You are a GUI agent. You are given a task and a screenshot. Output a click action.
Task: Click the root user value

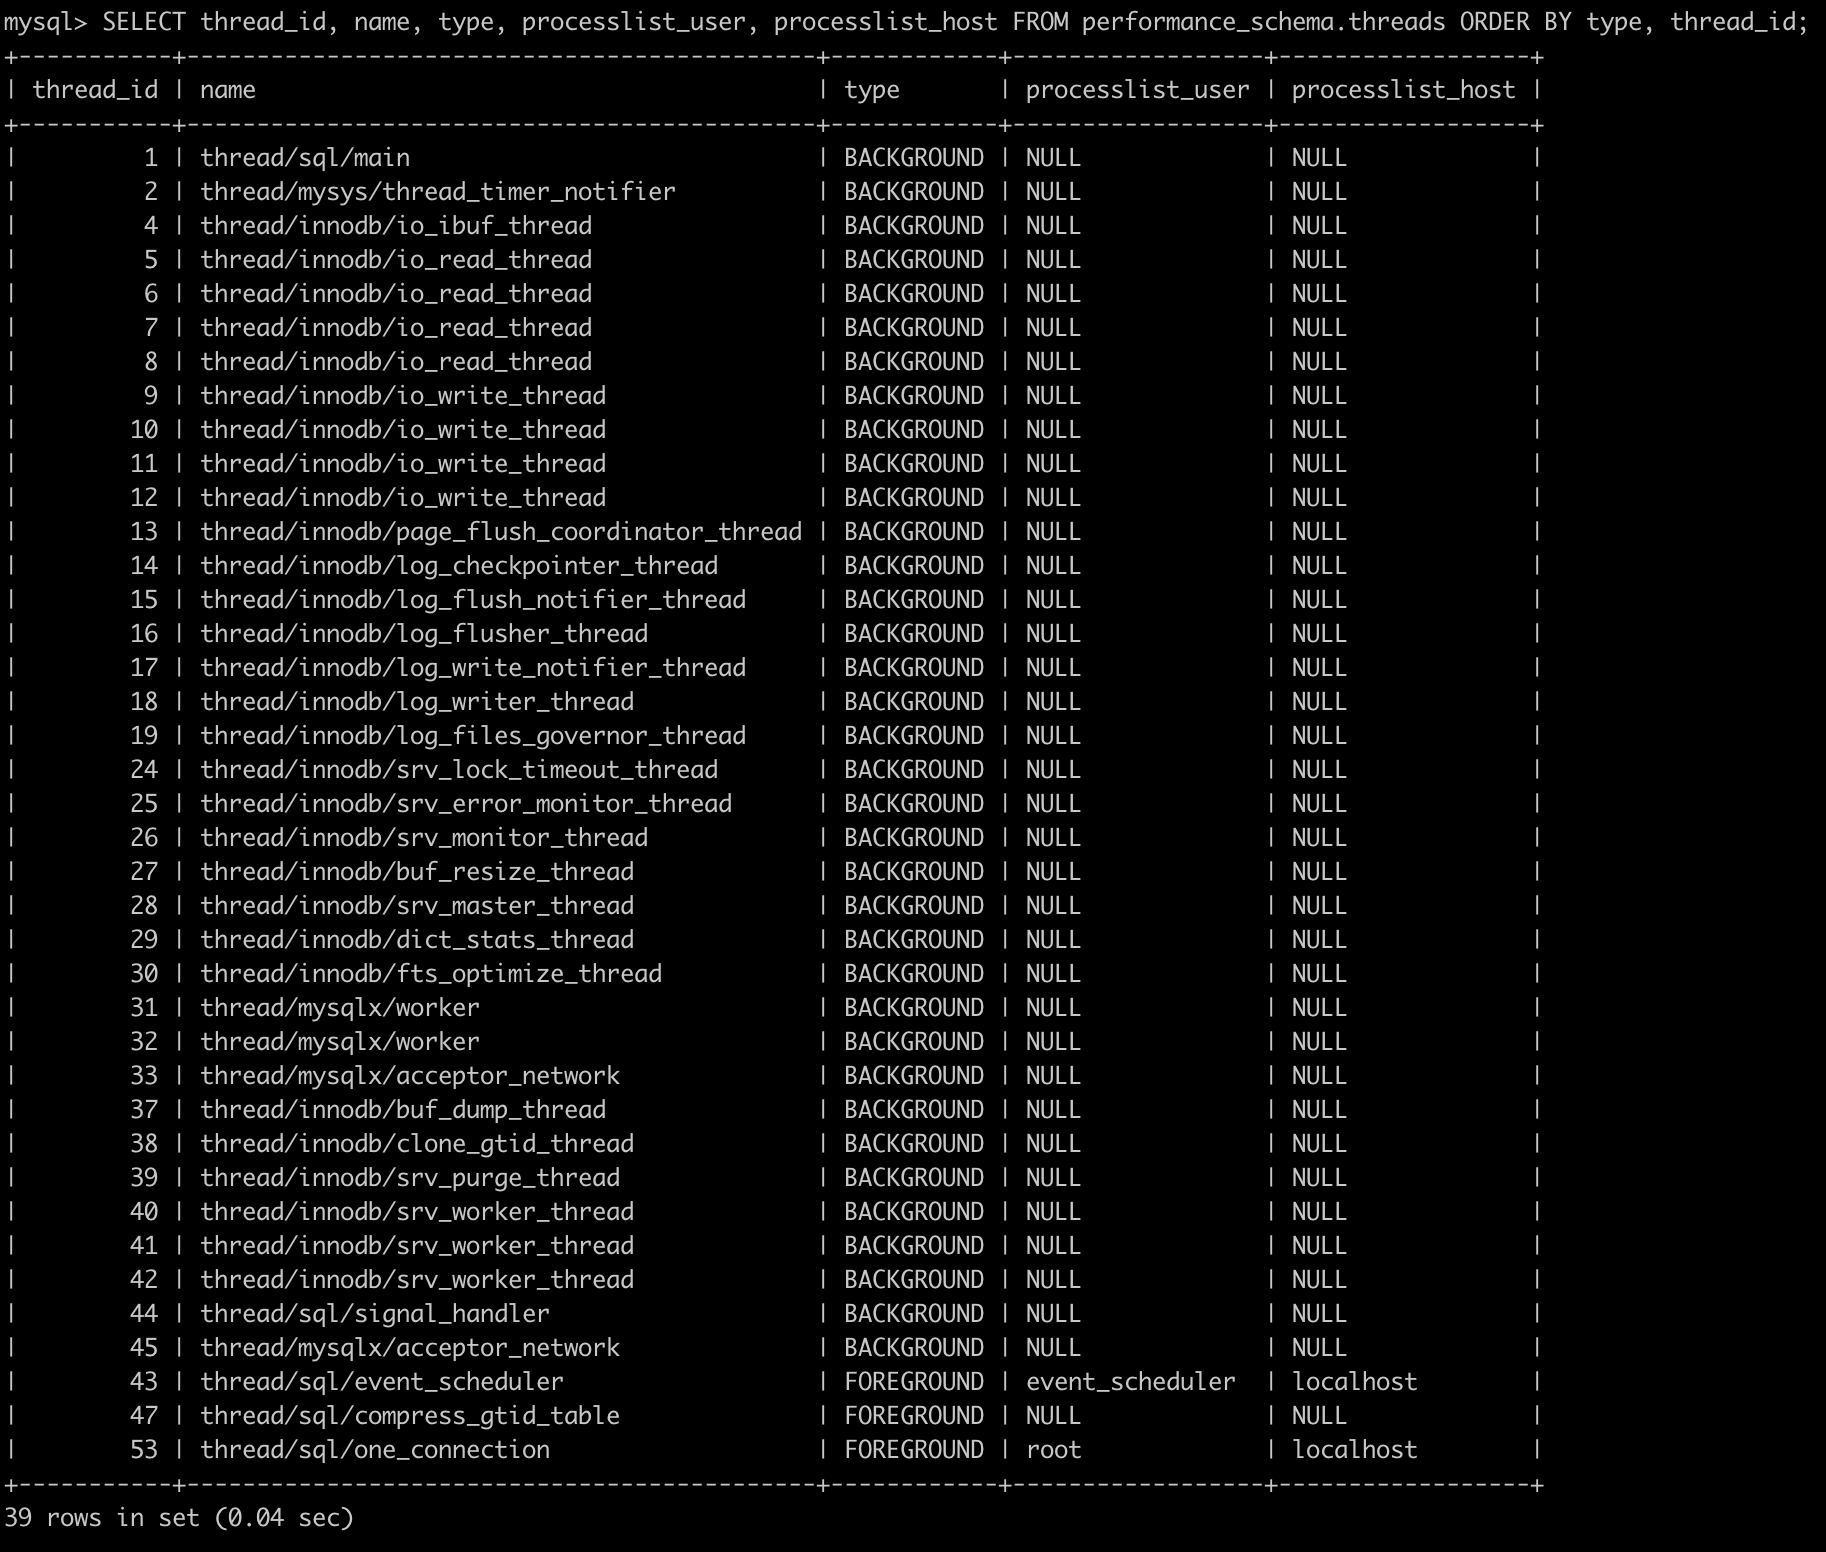tap(1054, 1450)
